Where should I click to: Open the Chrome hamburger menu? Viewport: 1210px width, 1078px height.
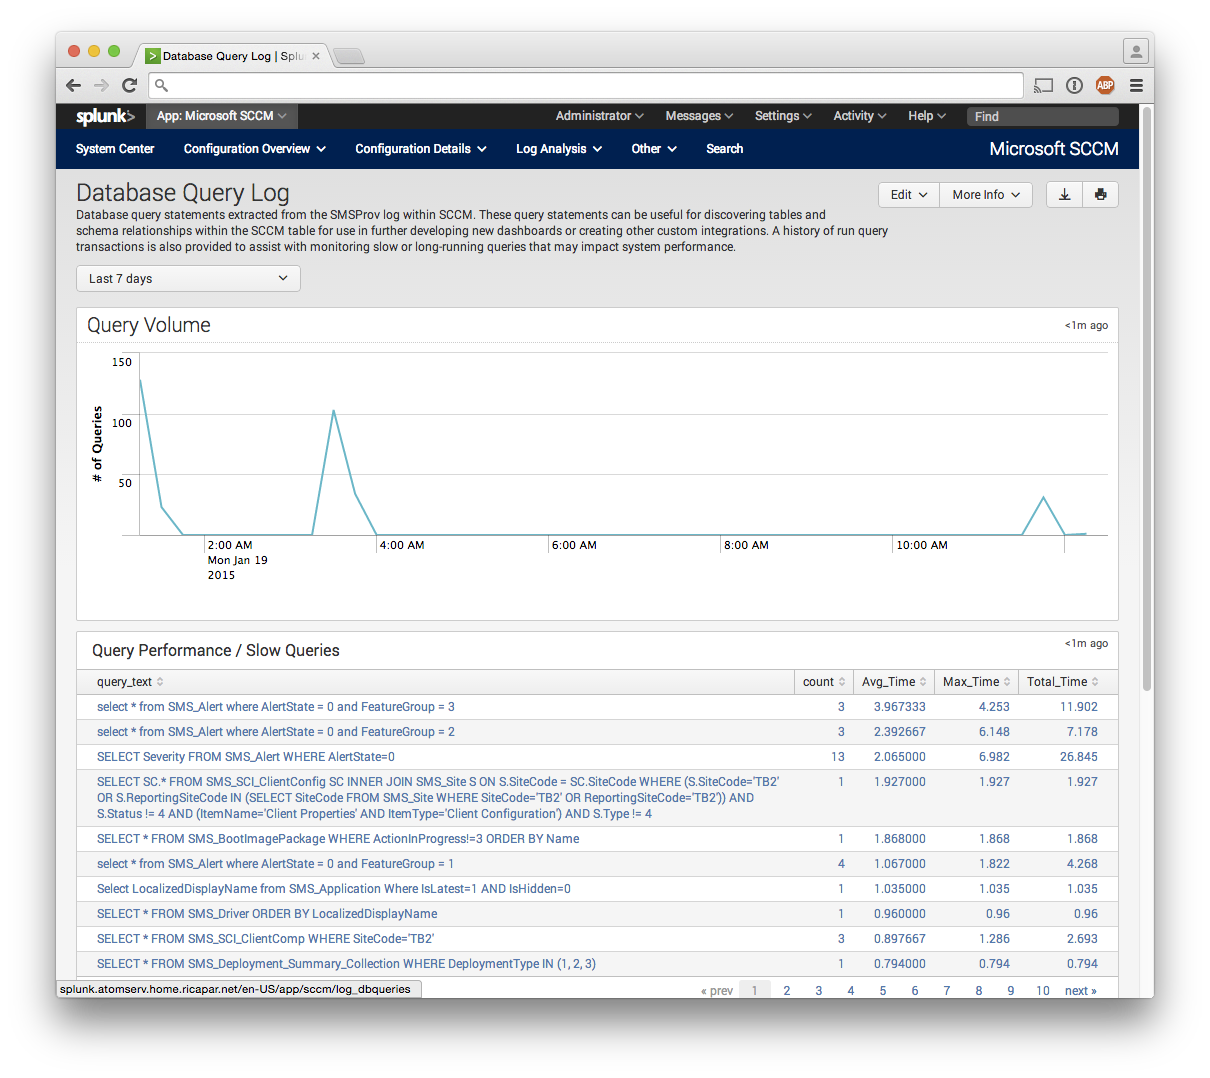[1136, 85]
